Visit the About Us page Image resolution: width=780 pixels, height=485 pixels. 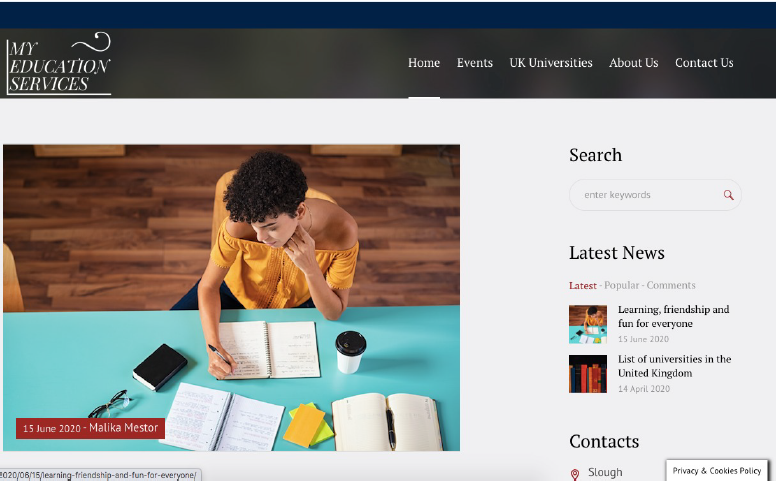click(x=633, y=63)
